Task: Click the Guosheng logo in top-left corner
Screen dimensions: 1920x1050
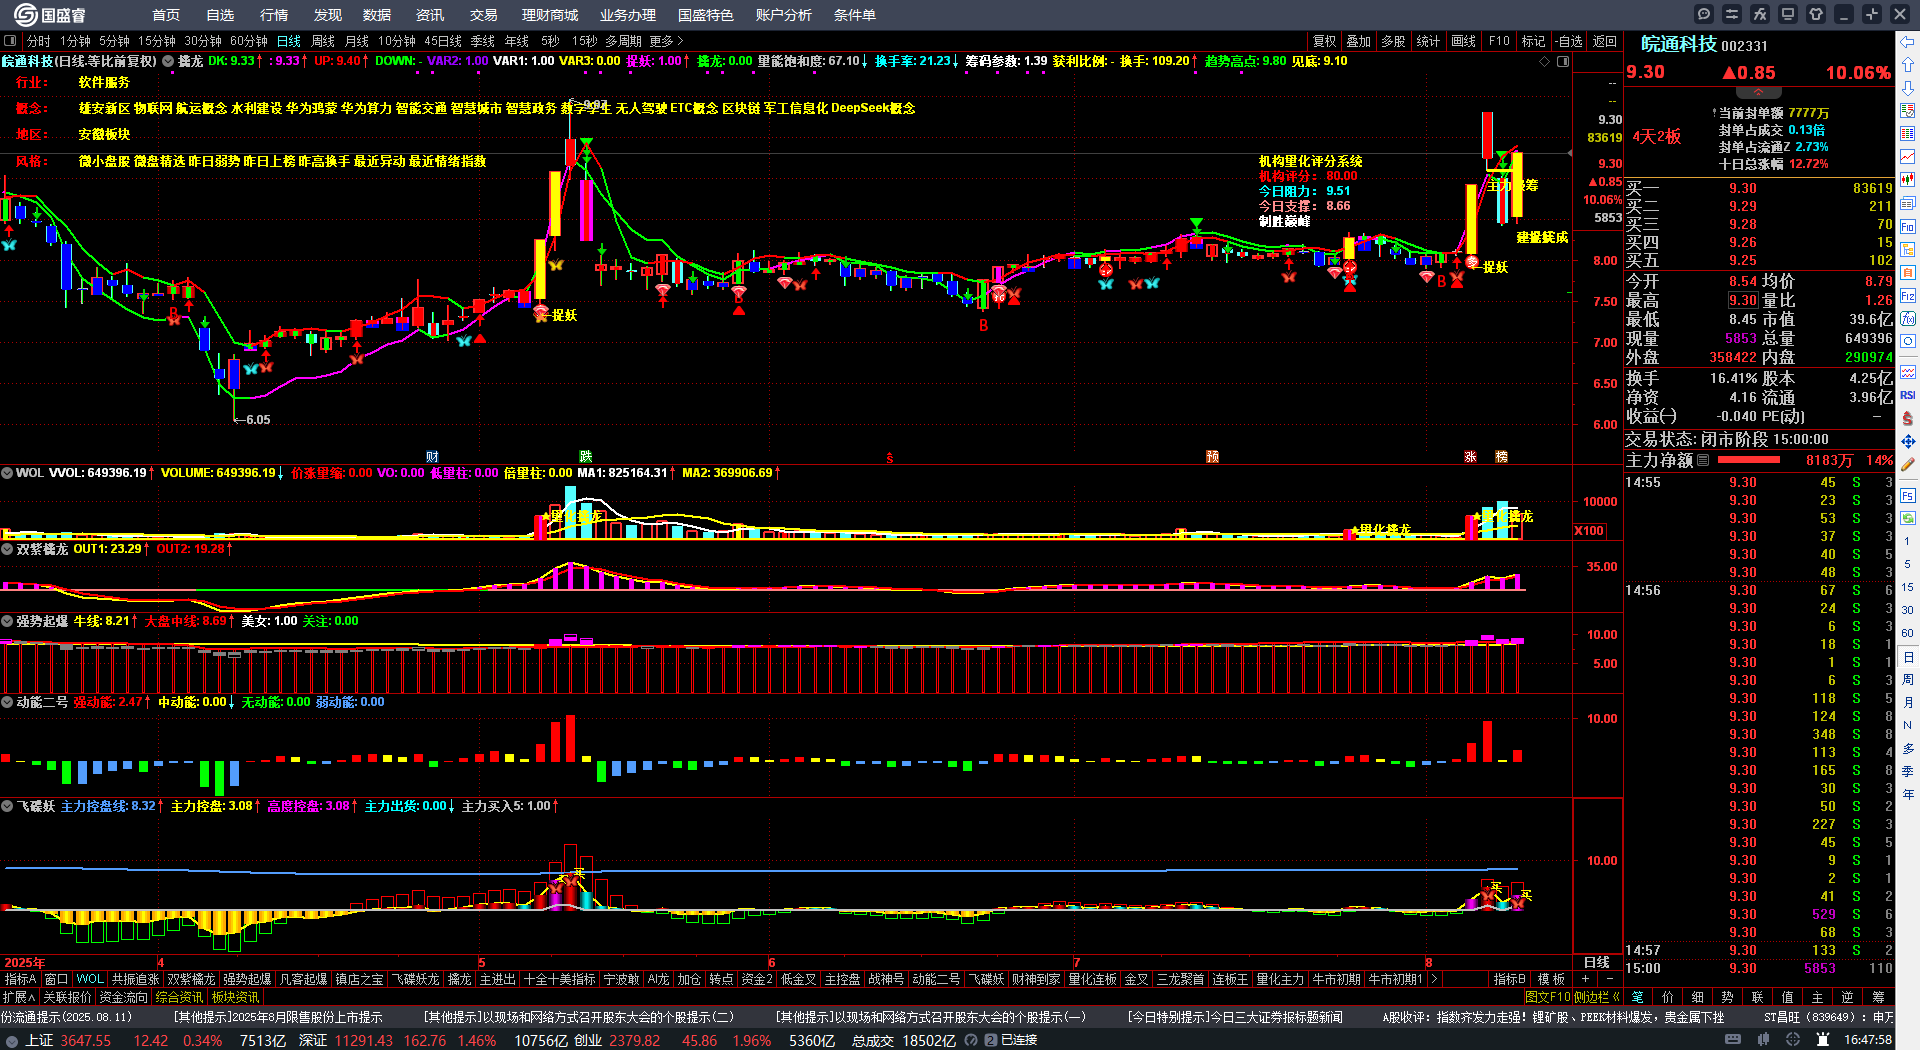Action: 50,14
